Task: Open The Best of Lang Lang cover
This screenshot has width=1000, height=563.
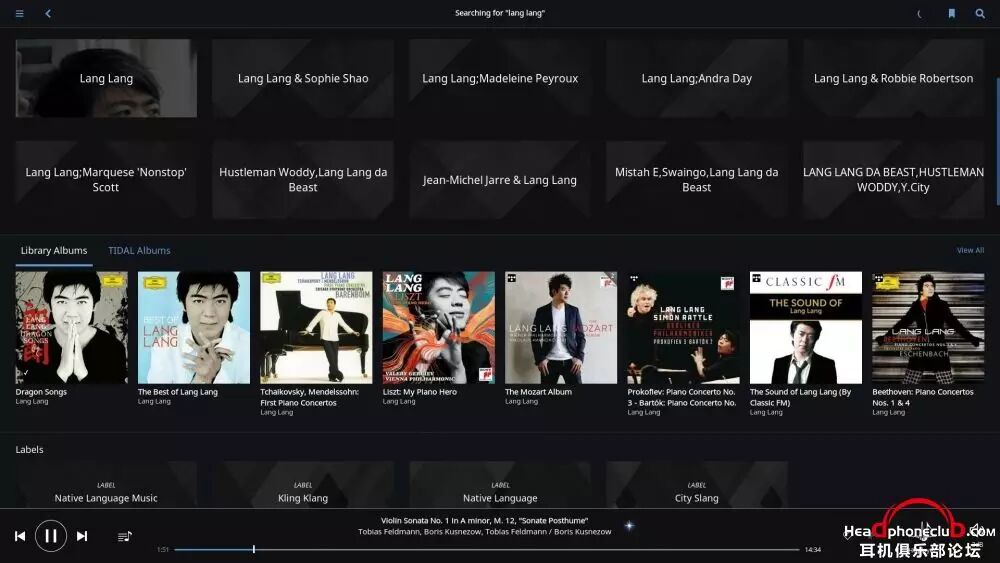Action: 194,328
